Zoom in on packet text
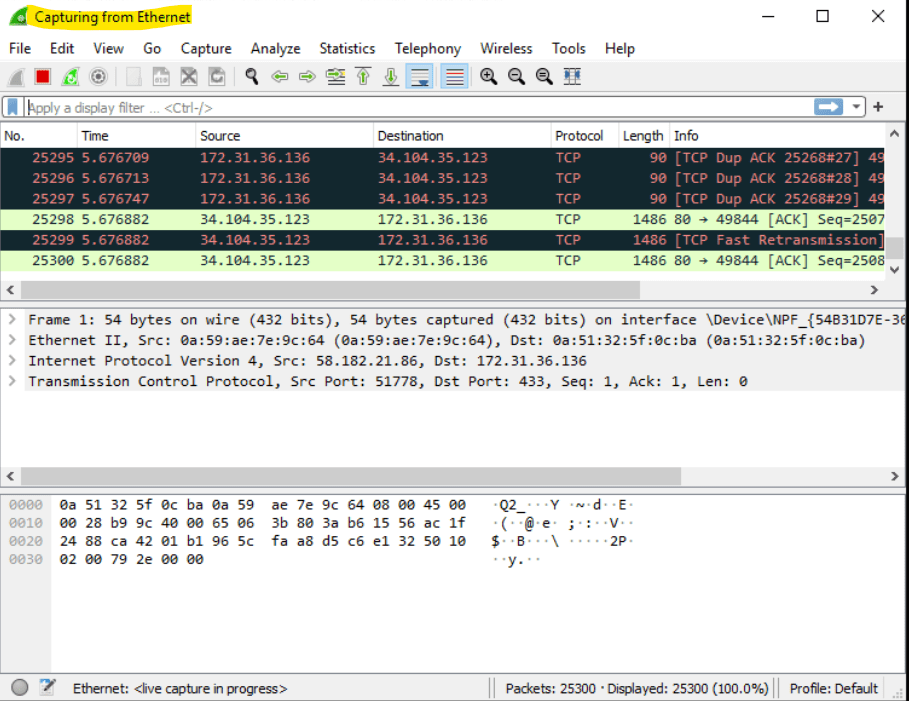909x701 pixels. 488,77
